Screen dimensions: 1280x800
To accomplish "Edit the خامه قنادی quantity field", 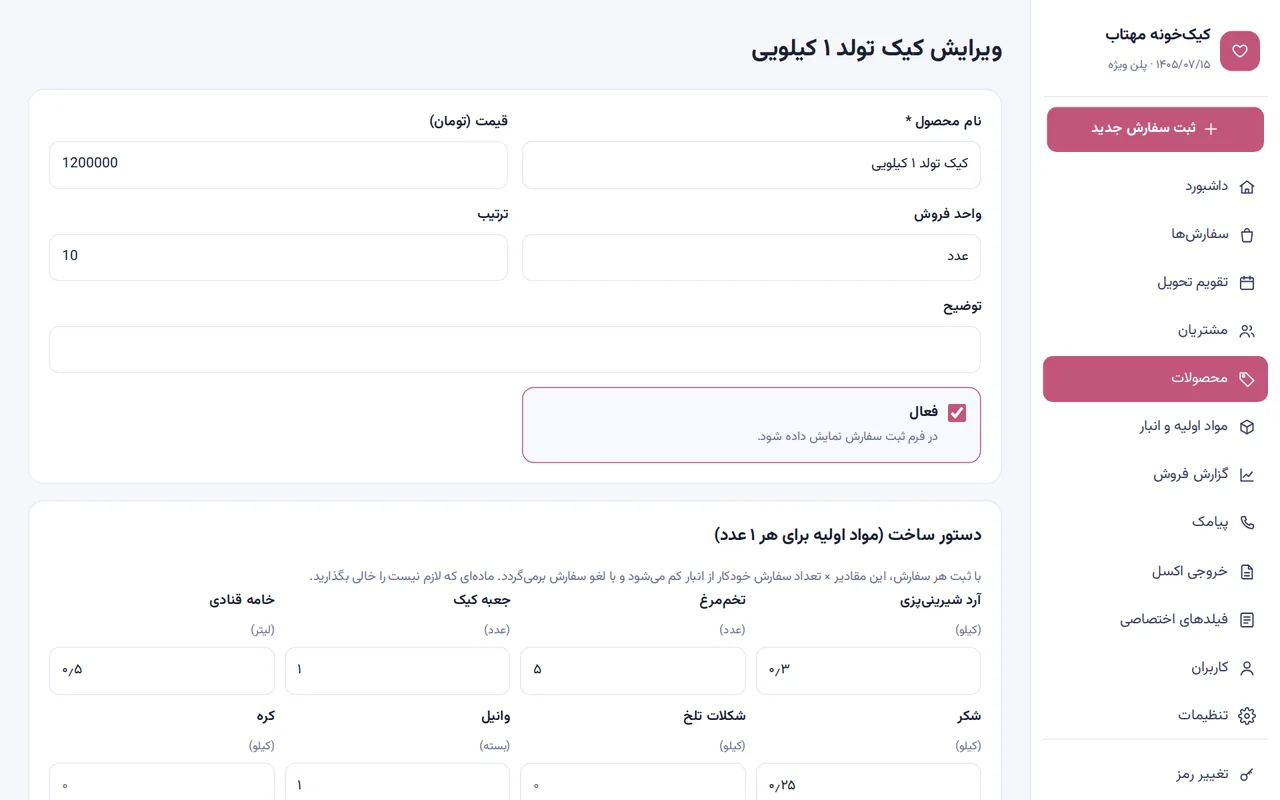I will (x=162, y=671).
